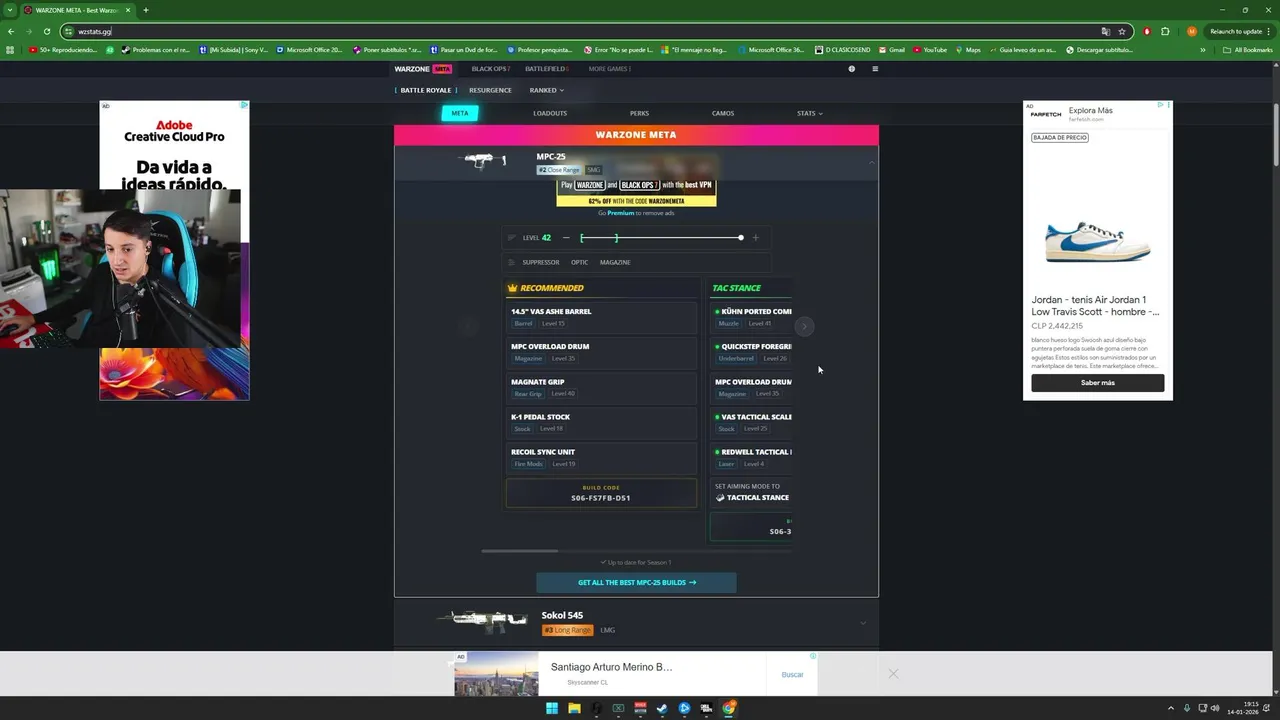Switch to the Meta tab
1280x720 pixels.
click(460, 113)
